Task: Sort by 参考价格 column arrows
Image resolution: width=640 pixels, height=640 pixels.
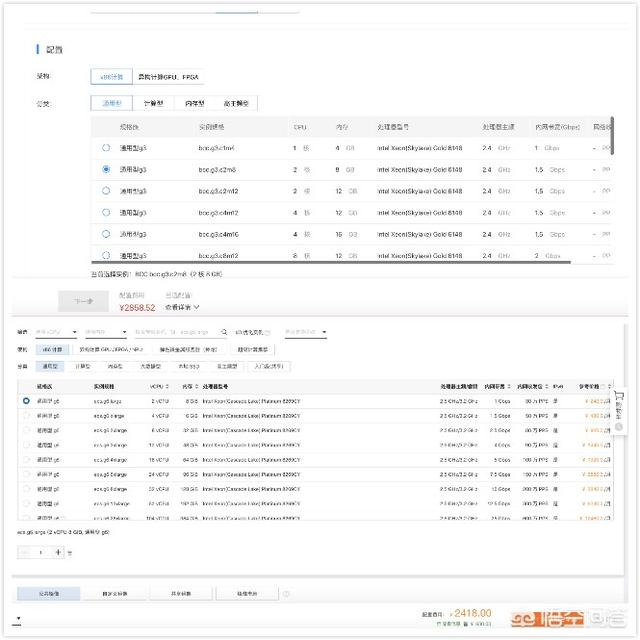Action: coord(609,386)
